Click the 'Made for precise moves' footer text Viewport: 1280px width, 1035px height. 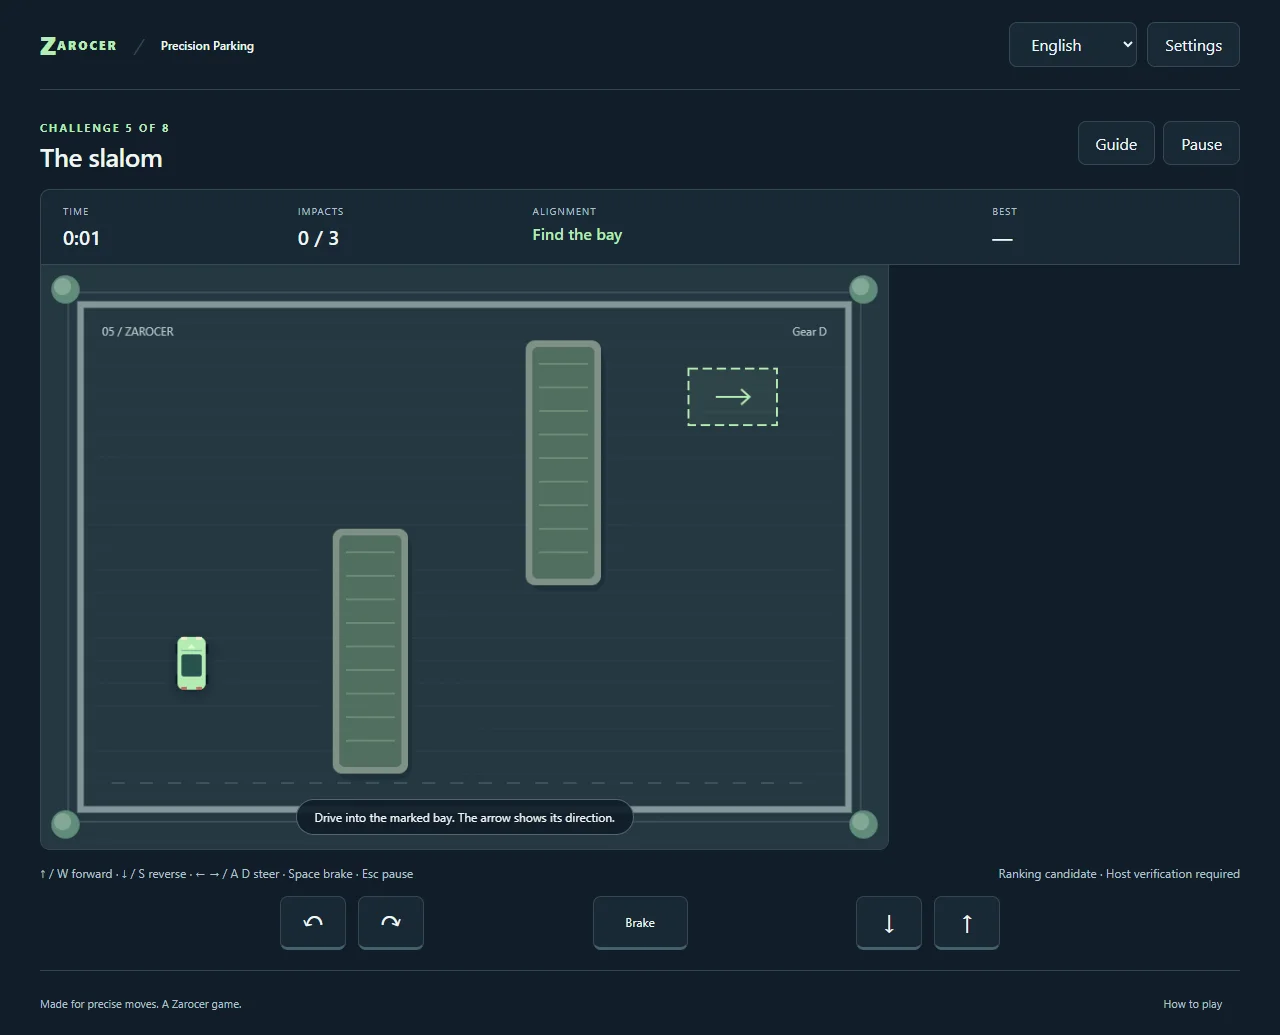click(x=141, y=1004)
